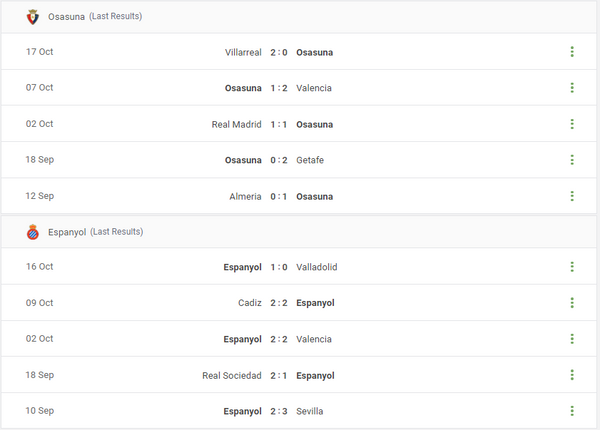Click the Espanyol club crest icon
The image size is (600, 430).
(x=33, y=232)
